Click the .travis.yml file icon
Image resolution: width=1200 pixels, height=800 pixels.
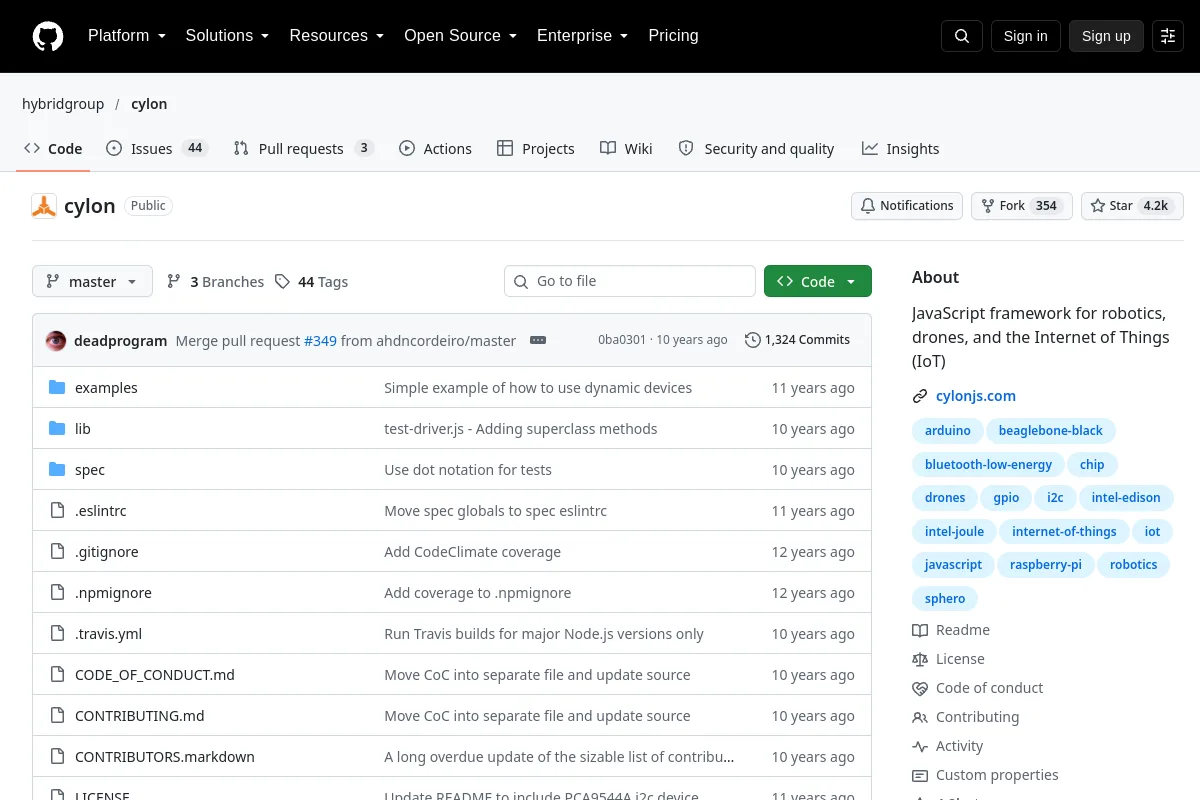coord(57,634)
